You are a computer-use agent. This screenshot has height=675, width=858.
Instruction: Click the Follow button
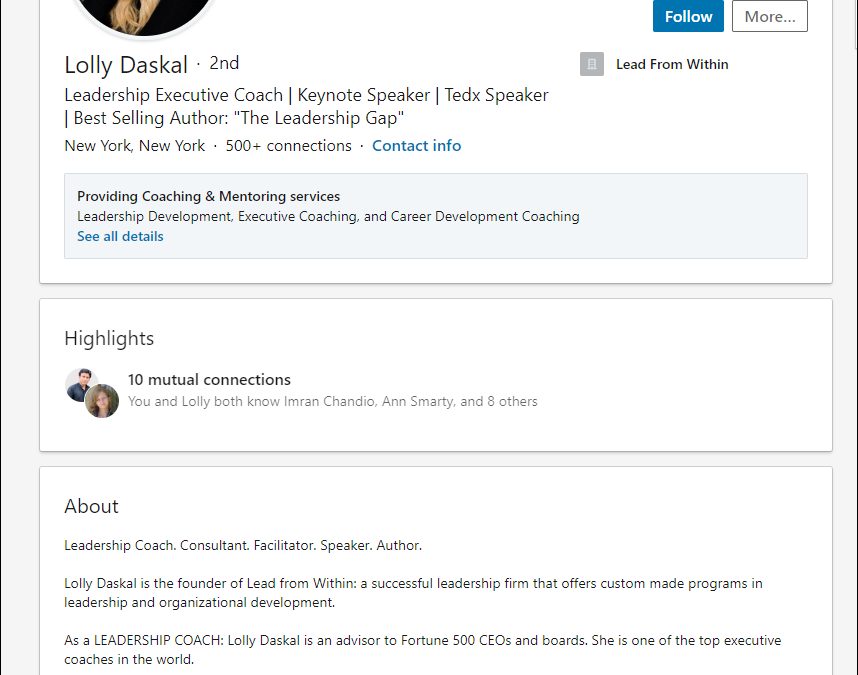tap(688, 16)
